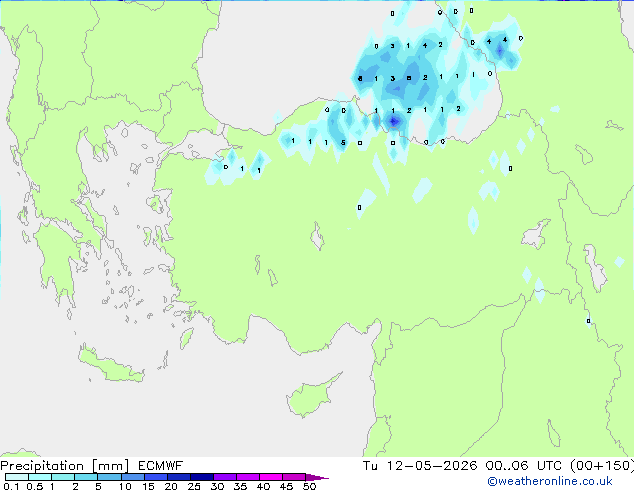The width and height of the screenshot is (634, 490).
Task: Click the '0.5' legend tick label
Action: [34, 486]
